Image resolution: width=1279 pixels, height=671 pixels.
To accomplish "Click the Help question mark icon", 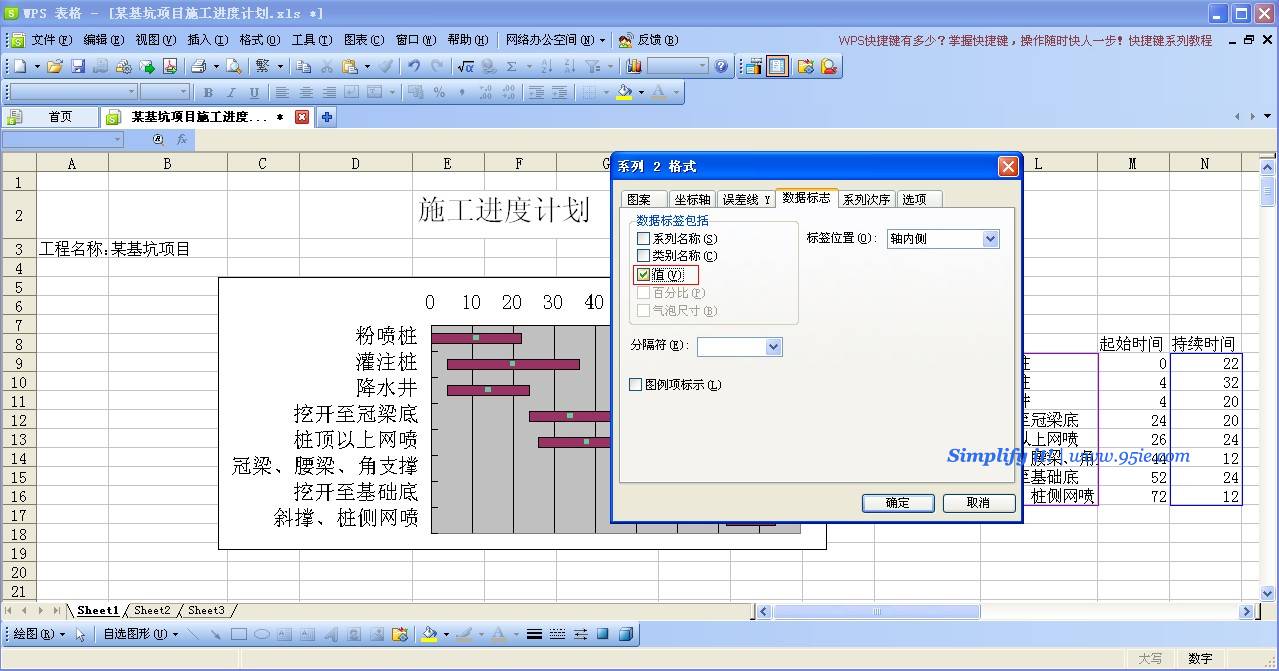I will 722,66.
